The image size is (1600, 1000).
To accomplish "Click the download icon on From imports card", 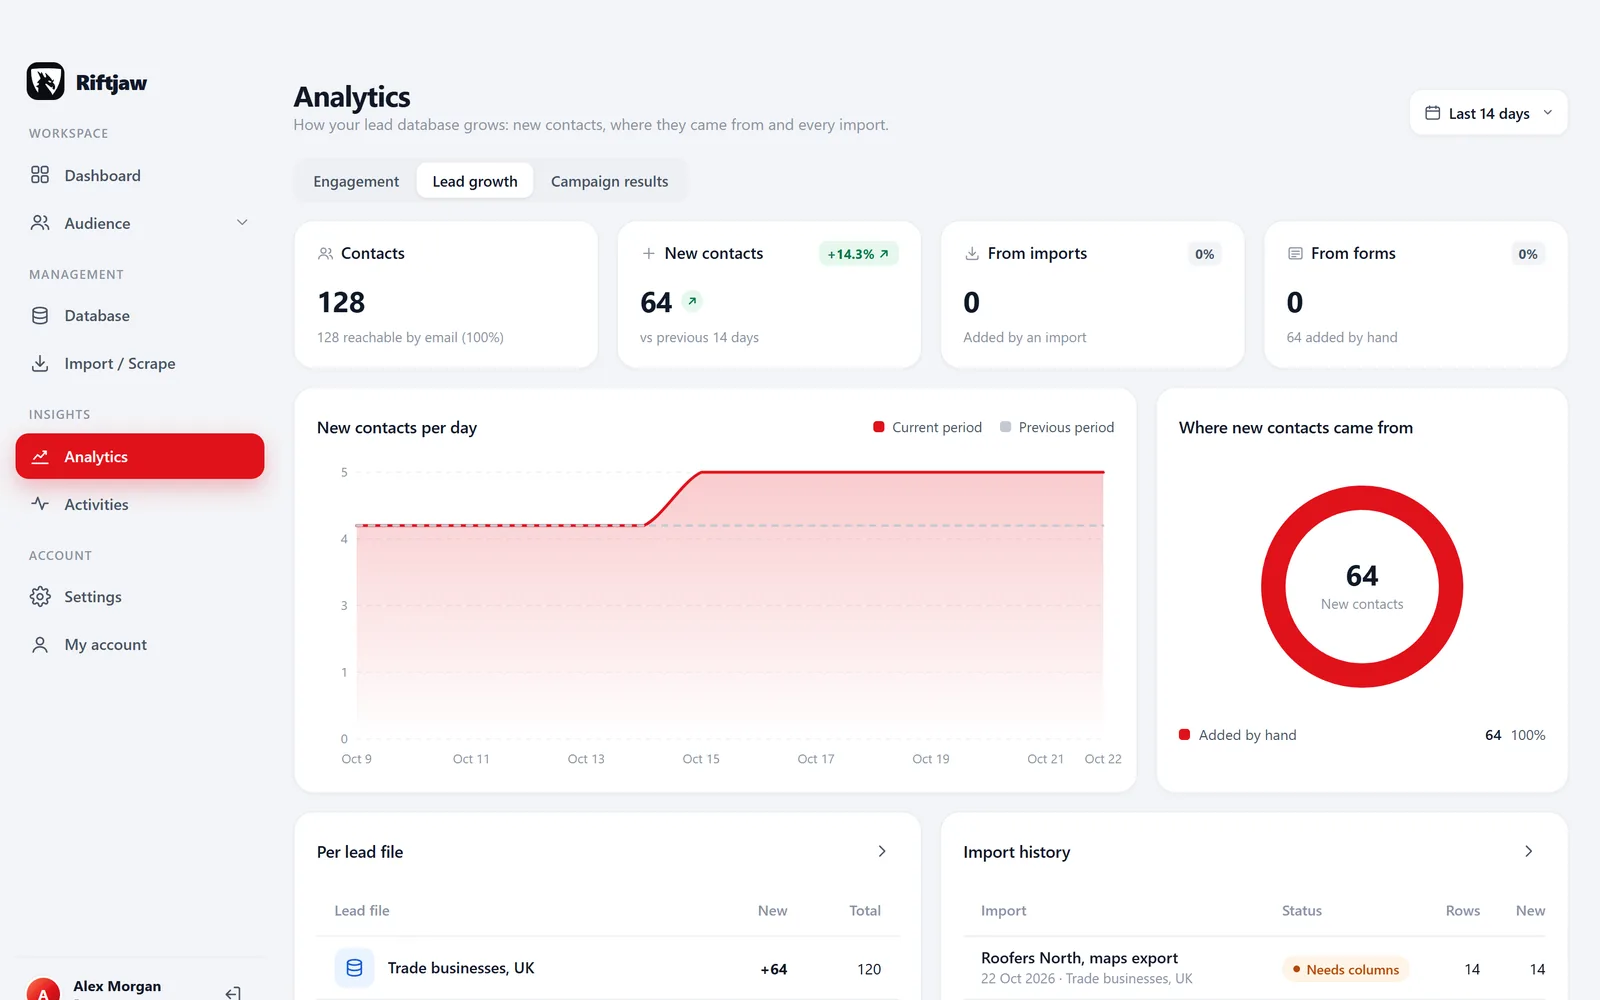I will [x=971, y=254].
